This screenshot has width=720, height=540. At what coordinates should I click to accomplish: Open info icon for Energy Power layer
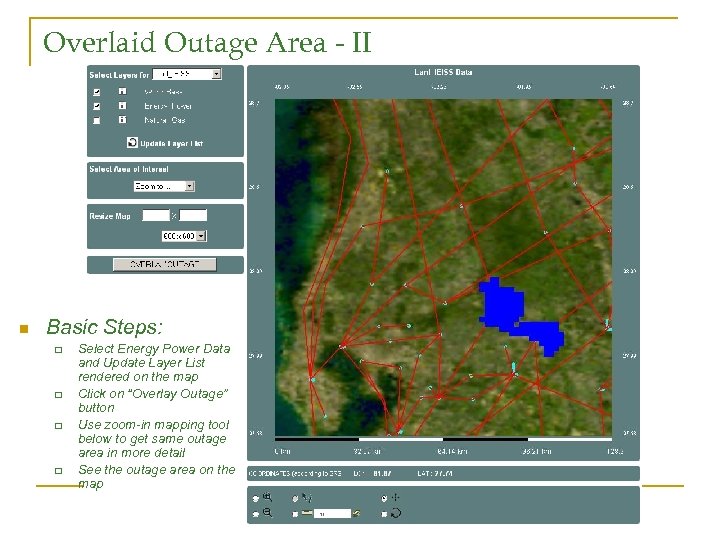[x=122, y=106]
